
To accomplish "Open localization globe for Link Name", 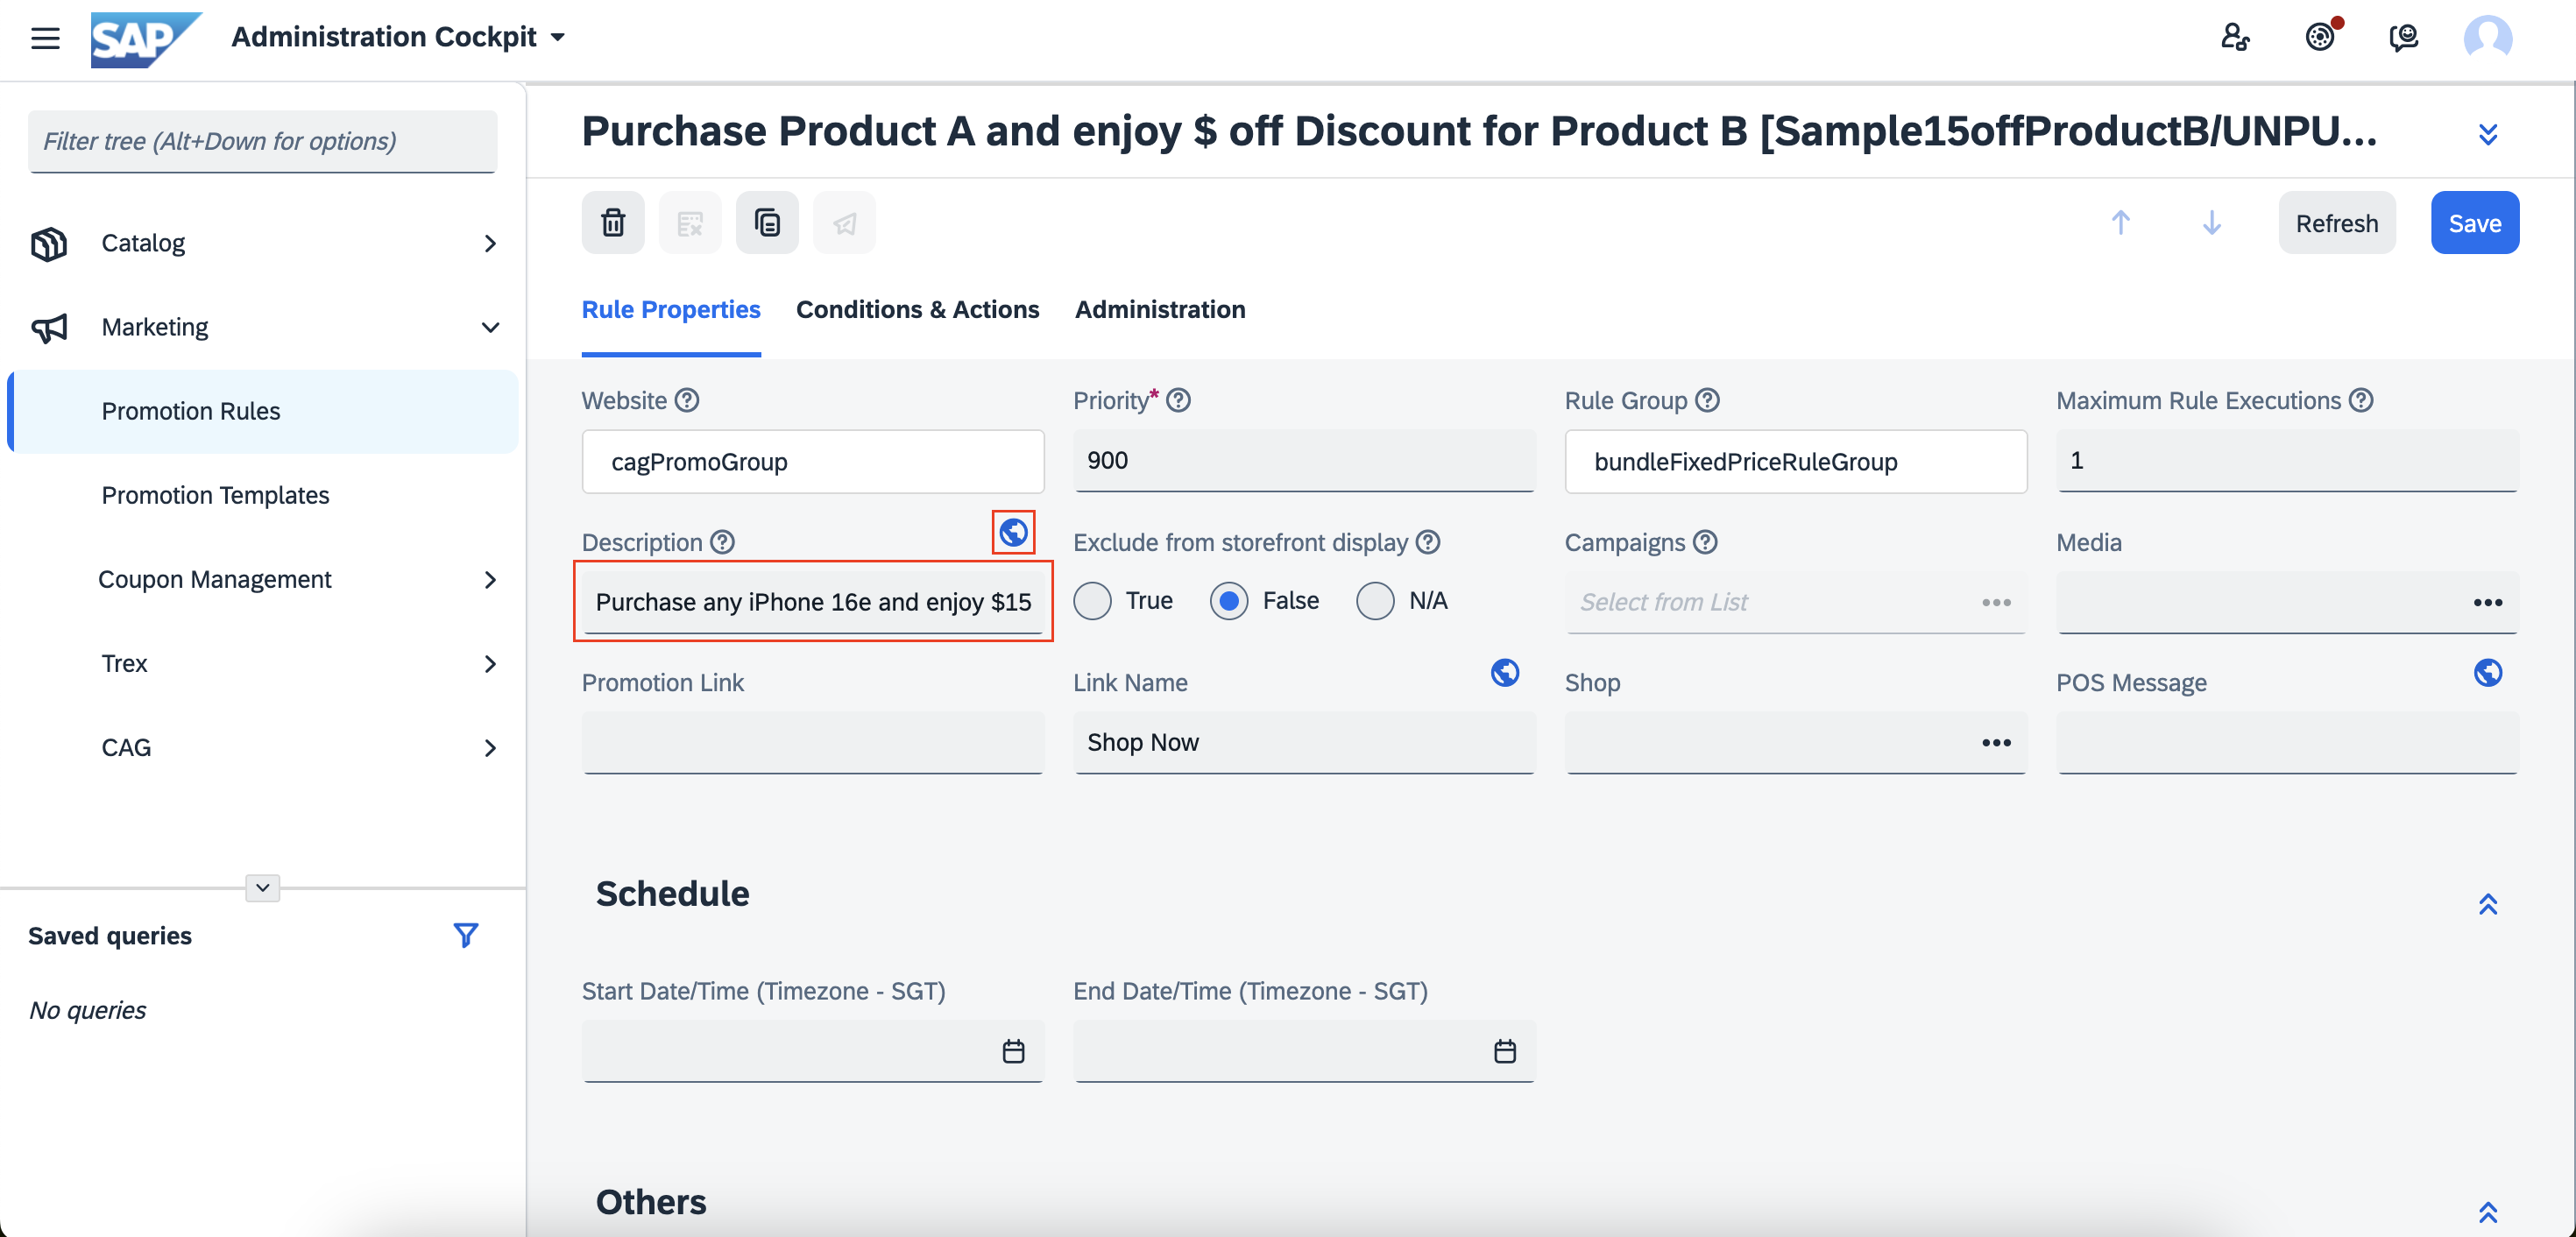I will [x=1505, y=672].
